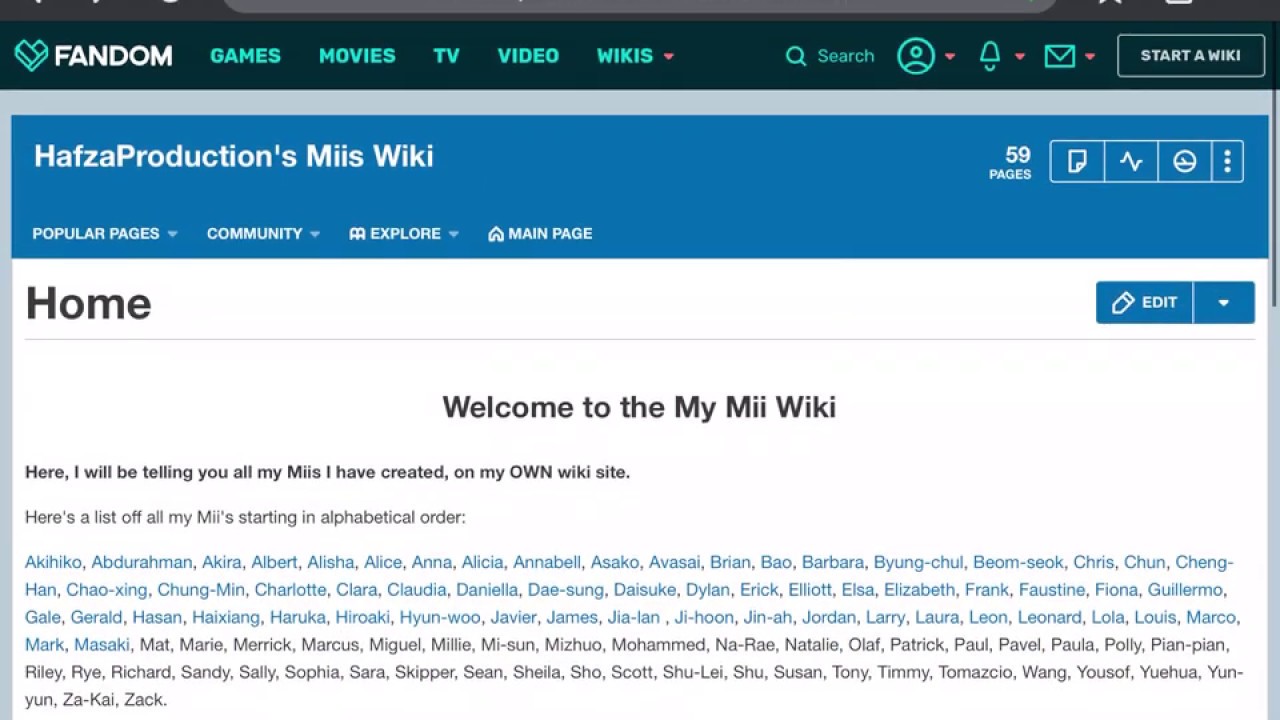Open the Video menu item
The height and width of the screenshot is (720, 1280).
pyautogui.click(x=528, y=56)
